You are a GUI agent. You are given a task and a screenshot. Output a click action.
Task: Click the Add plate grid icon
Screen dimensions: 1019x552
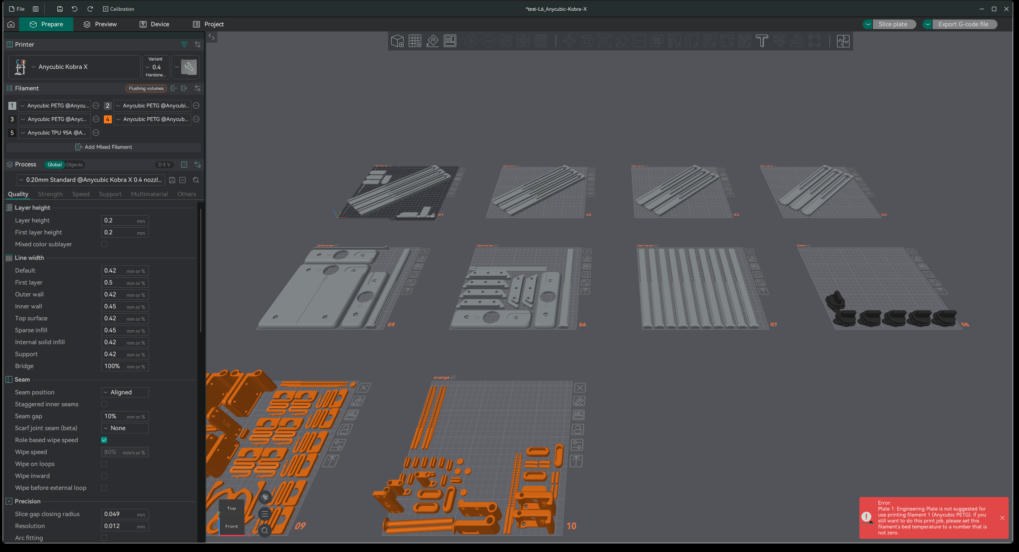point(415,41)
